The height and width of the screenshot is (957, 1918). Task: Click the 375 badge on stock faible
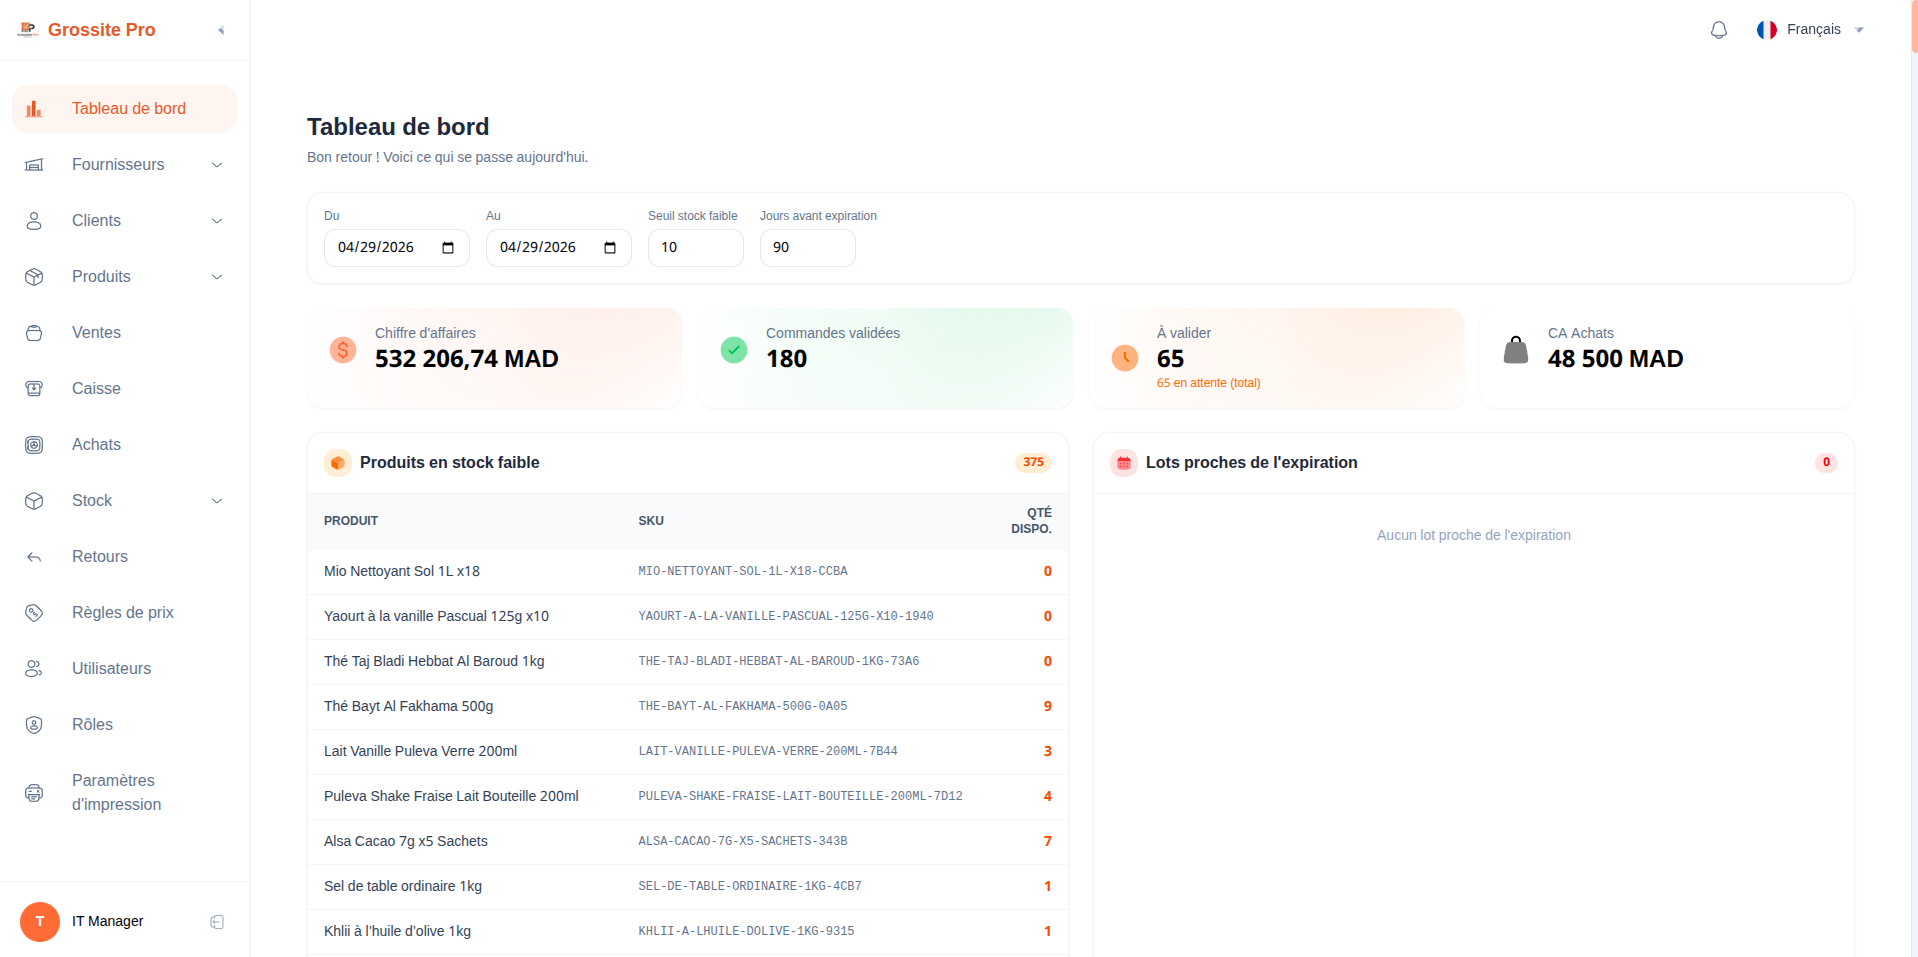click(1033, 463)
